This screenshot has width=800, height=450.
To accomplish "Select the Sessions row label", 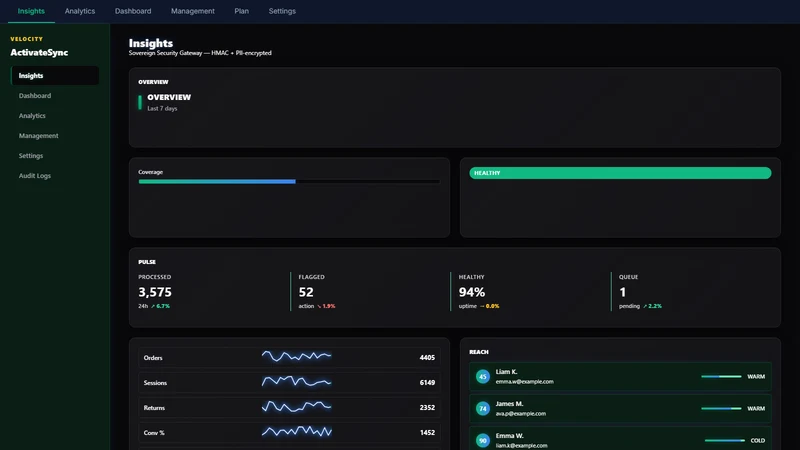I will tap(155, 383).
